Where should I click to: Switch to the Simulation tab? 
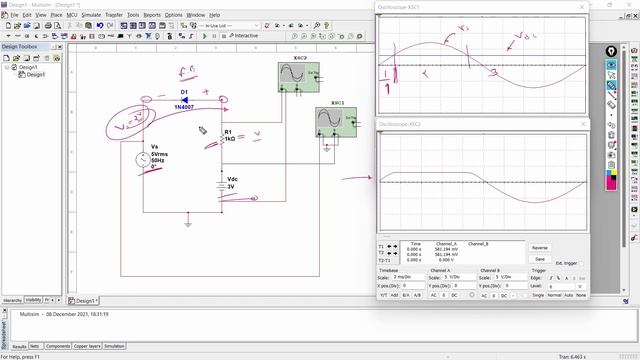(x=114, y=346)
